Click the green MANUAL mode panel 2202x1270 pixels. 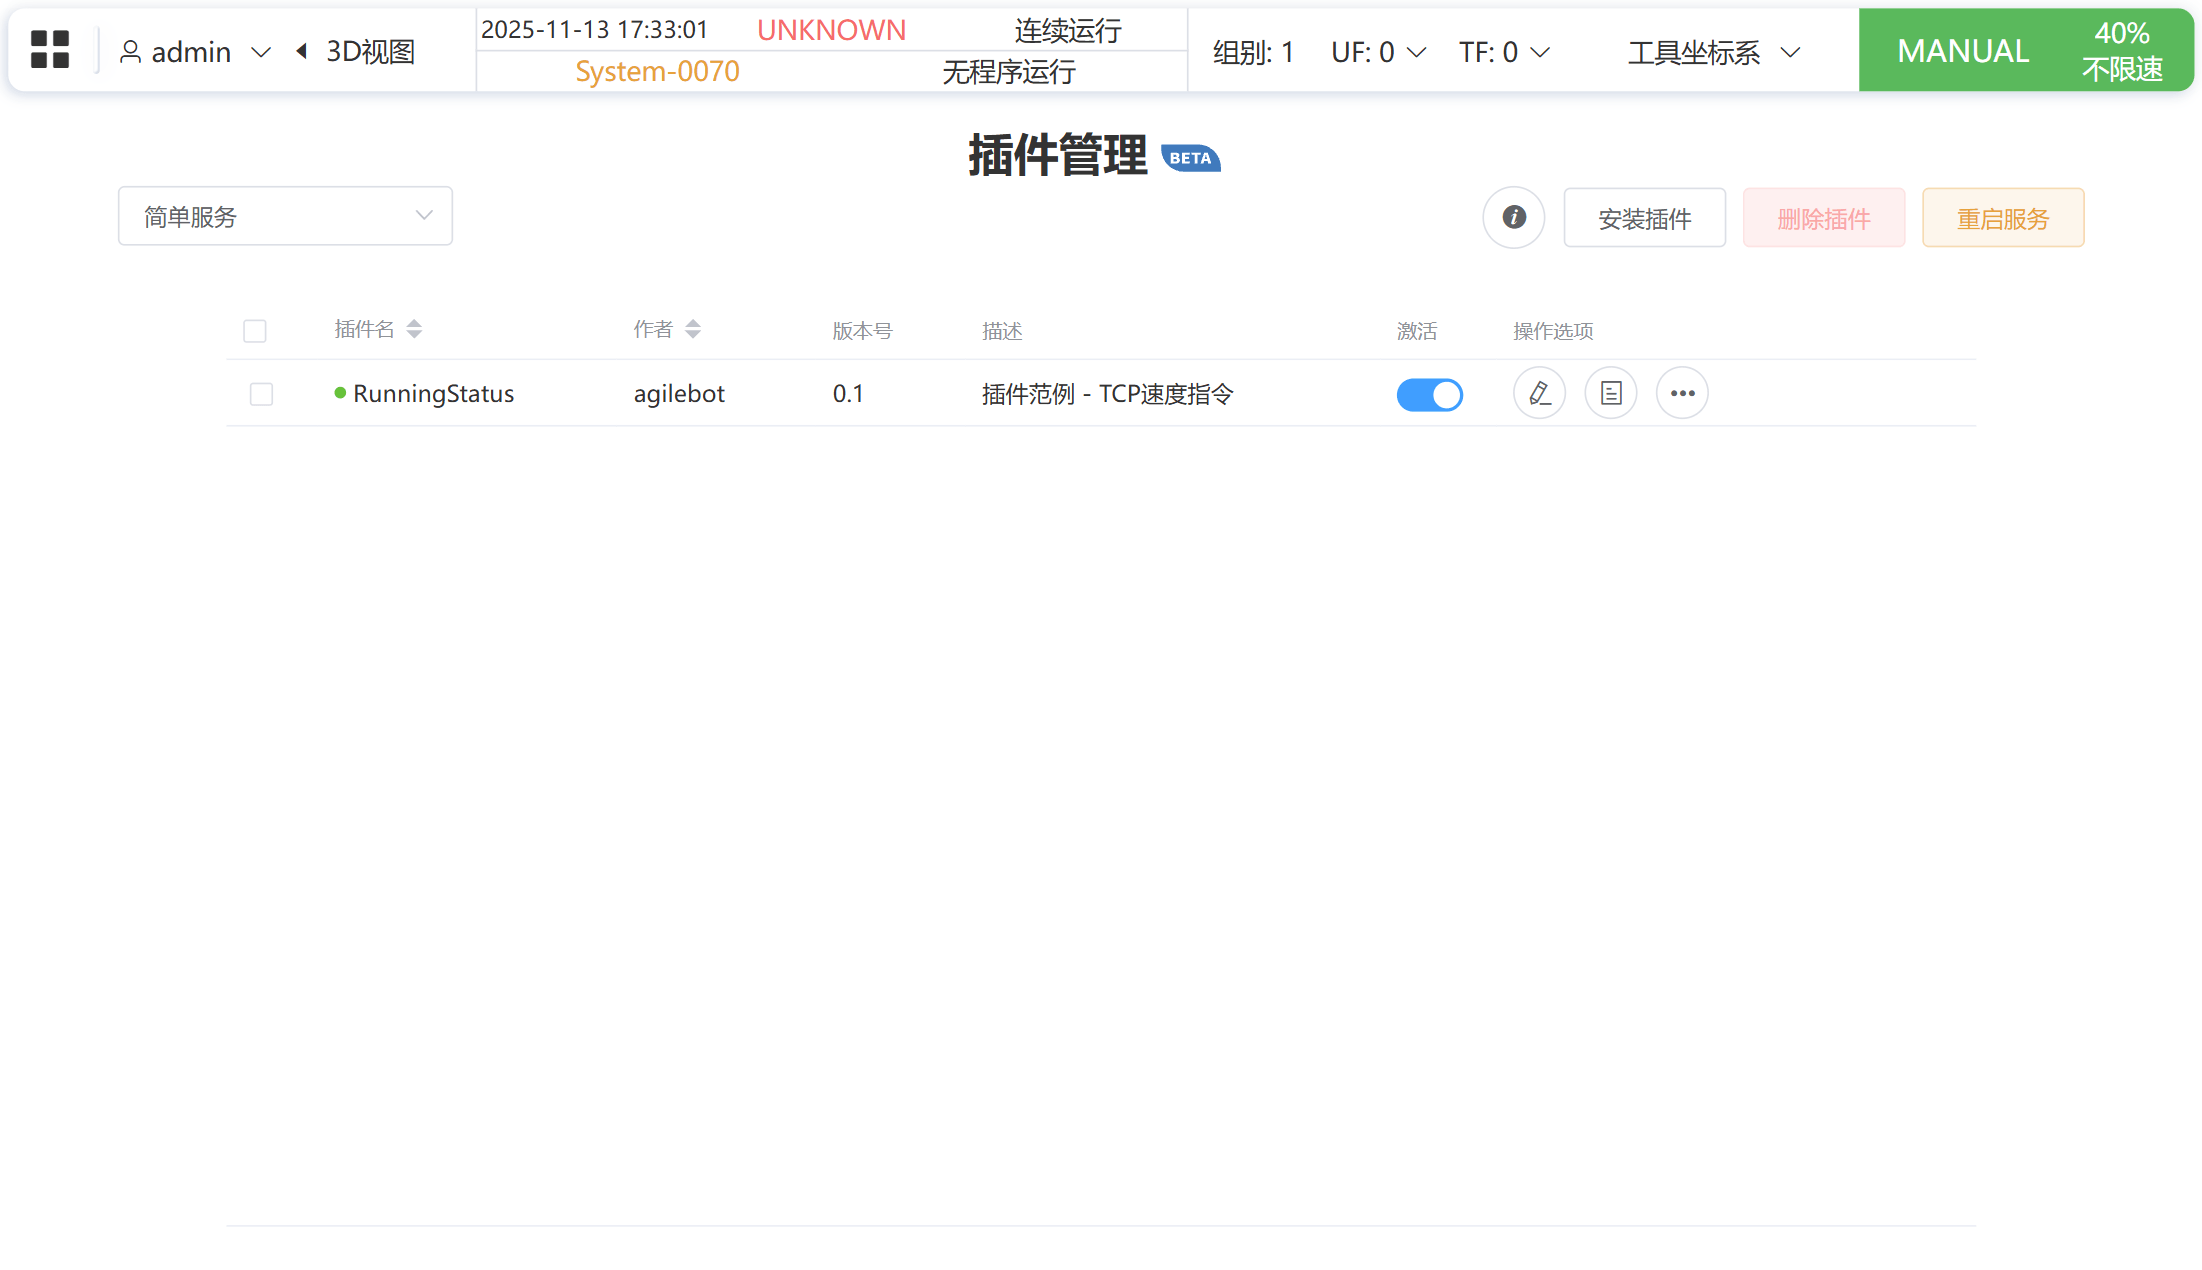pyautogui.click(x=1962, y=51)
